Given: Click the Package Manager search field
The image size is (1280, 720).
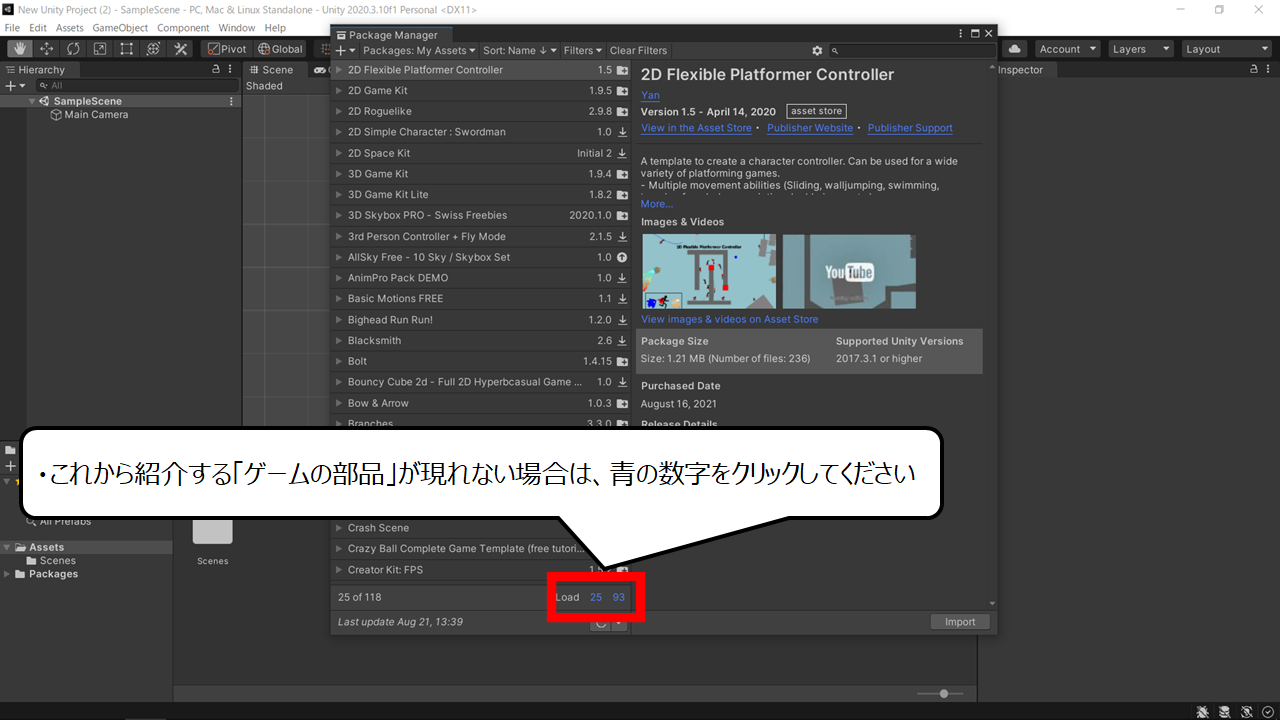Looking at the screenshot, I should [913, 50].
